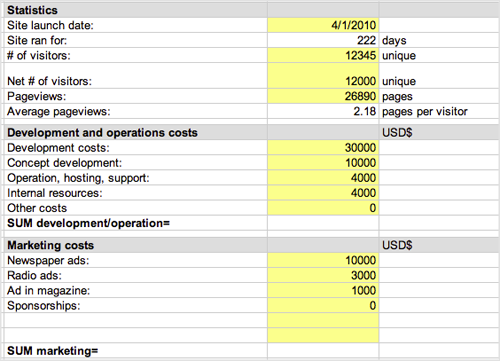Select the 10000 concept development cell
The image size is (500, 361).
(323, 163)
